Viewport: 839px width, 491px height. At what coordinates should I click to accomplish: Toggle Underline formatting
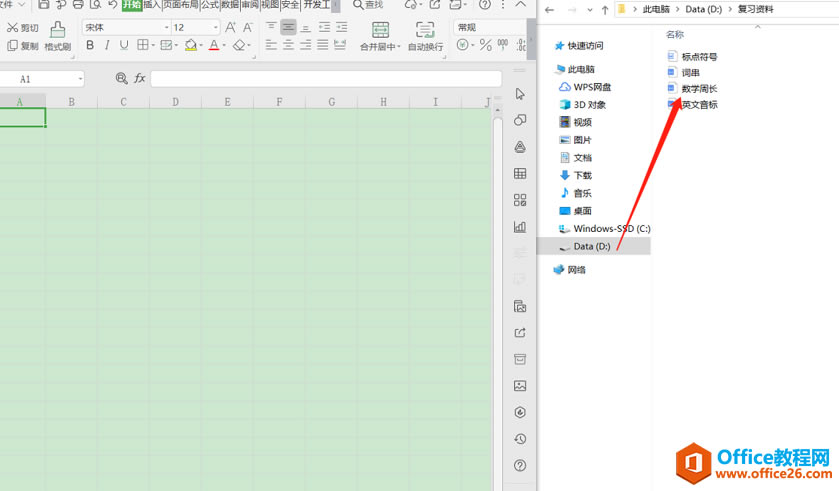(124, 45)
